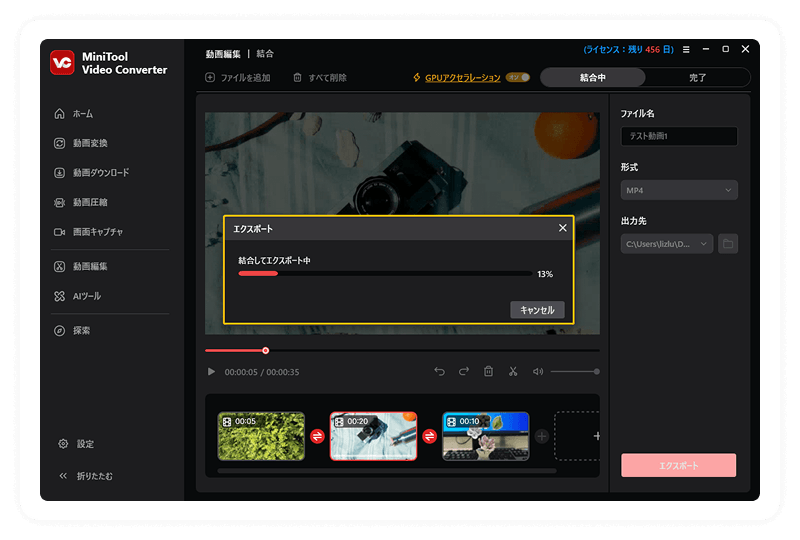Screen dimensions: 800x540
Task: Browse output folder icon
Action: (728, 244)
